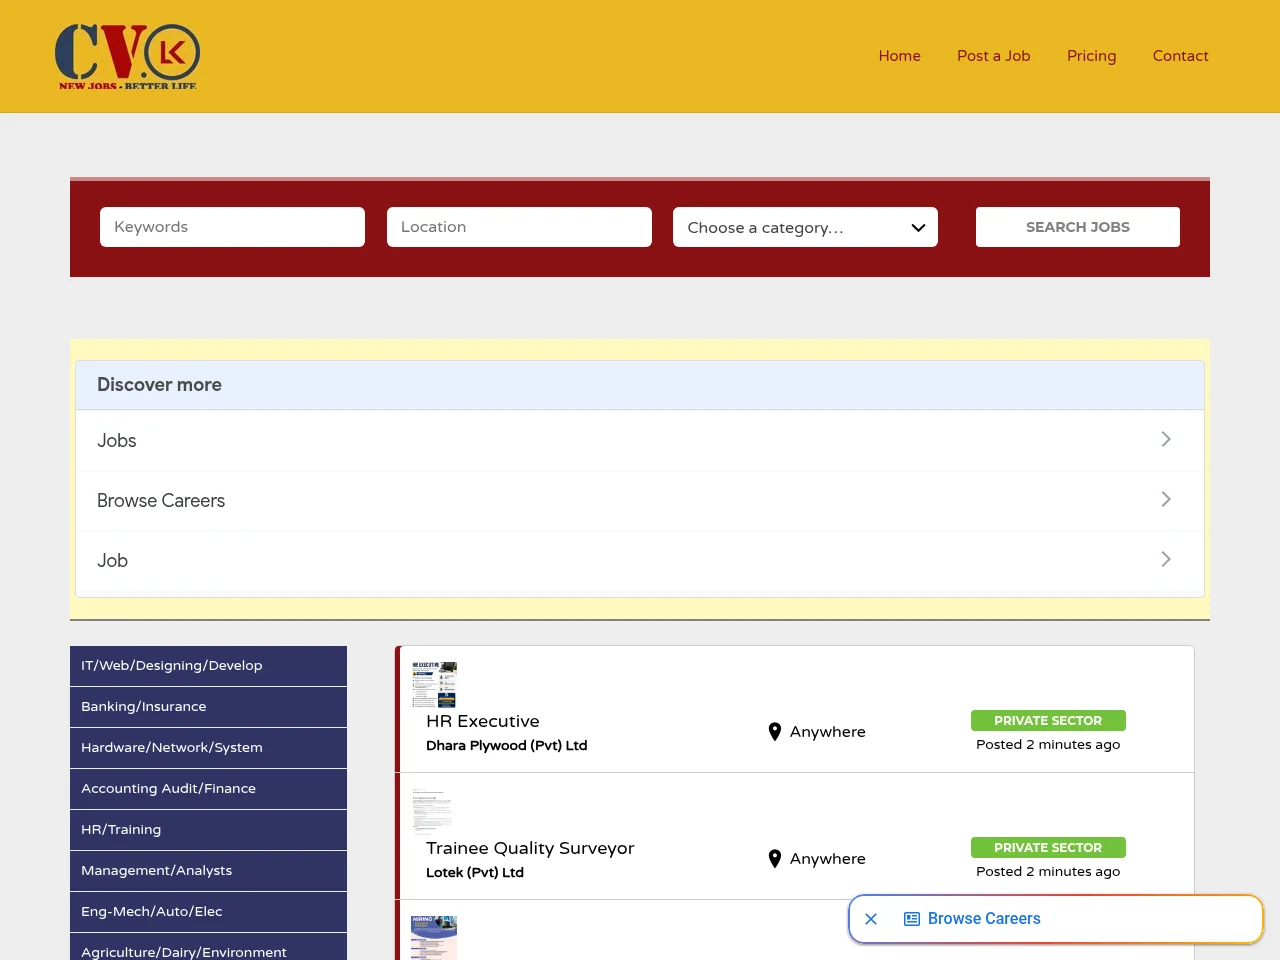This screenshot has width=1280, height=960.
Task: Expand the Job row chevron
Action: 1165,559
